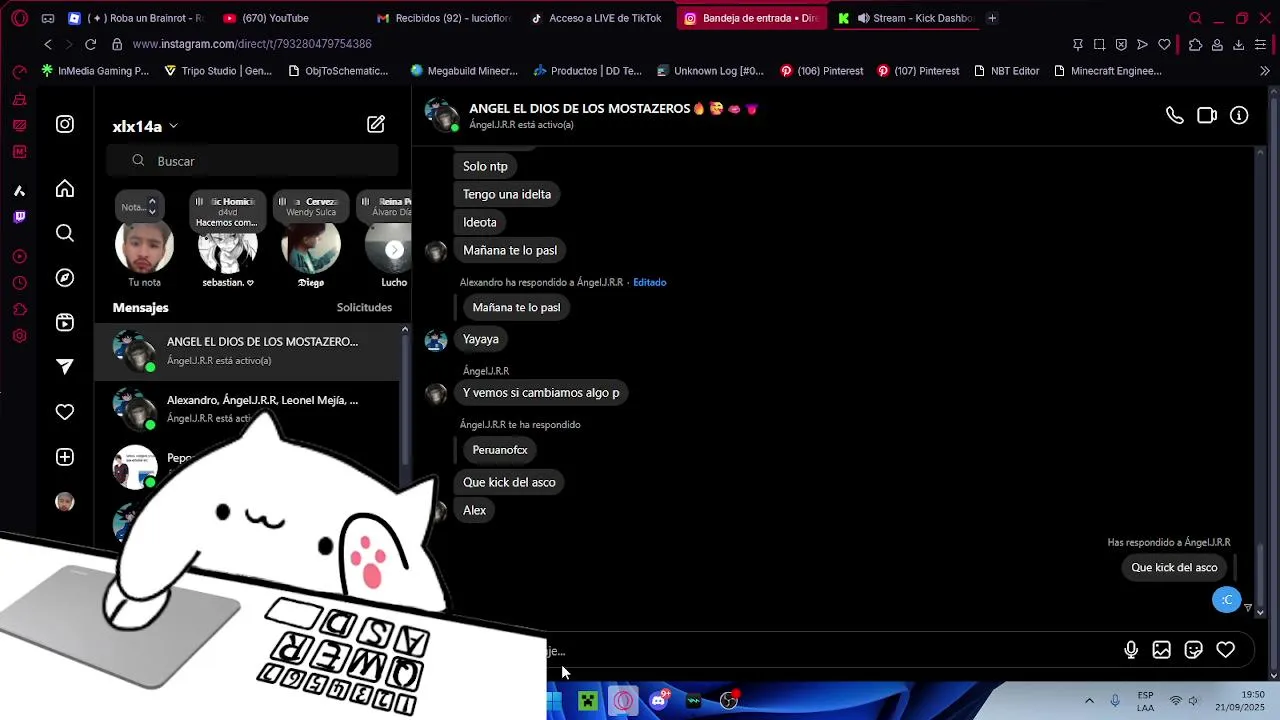1280x720 pixels.
Task: Open the Megabuild Minecraft bookmark
Action: pos(464,71)
